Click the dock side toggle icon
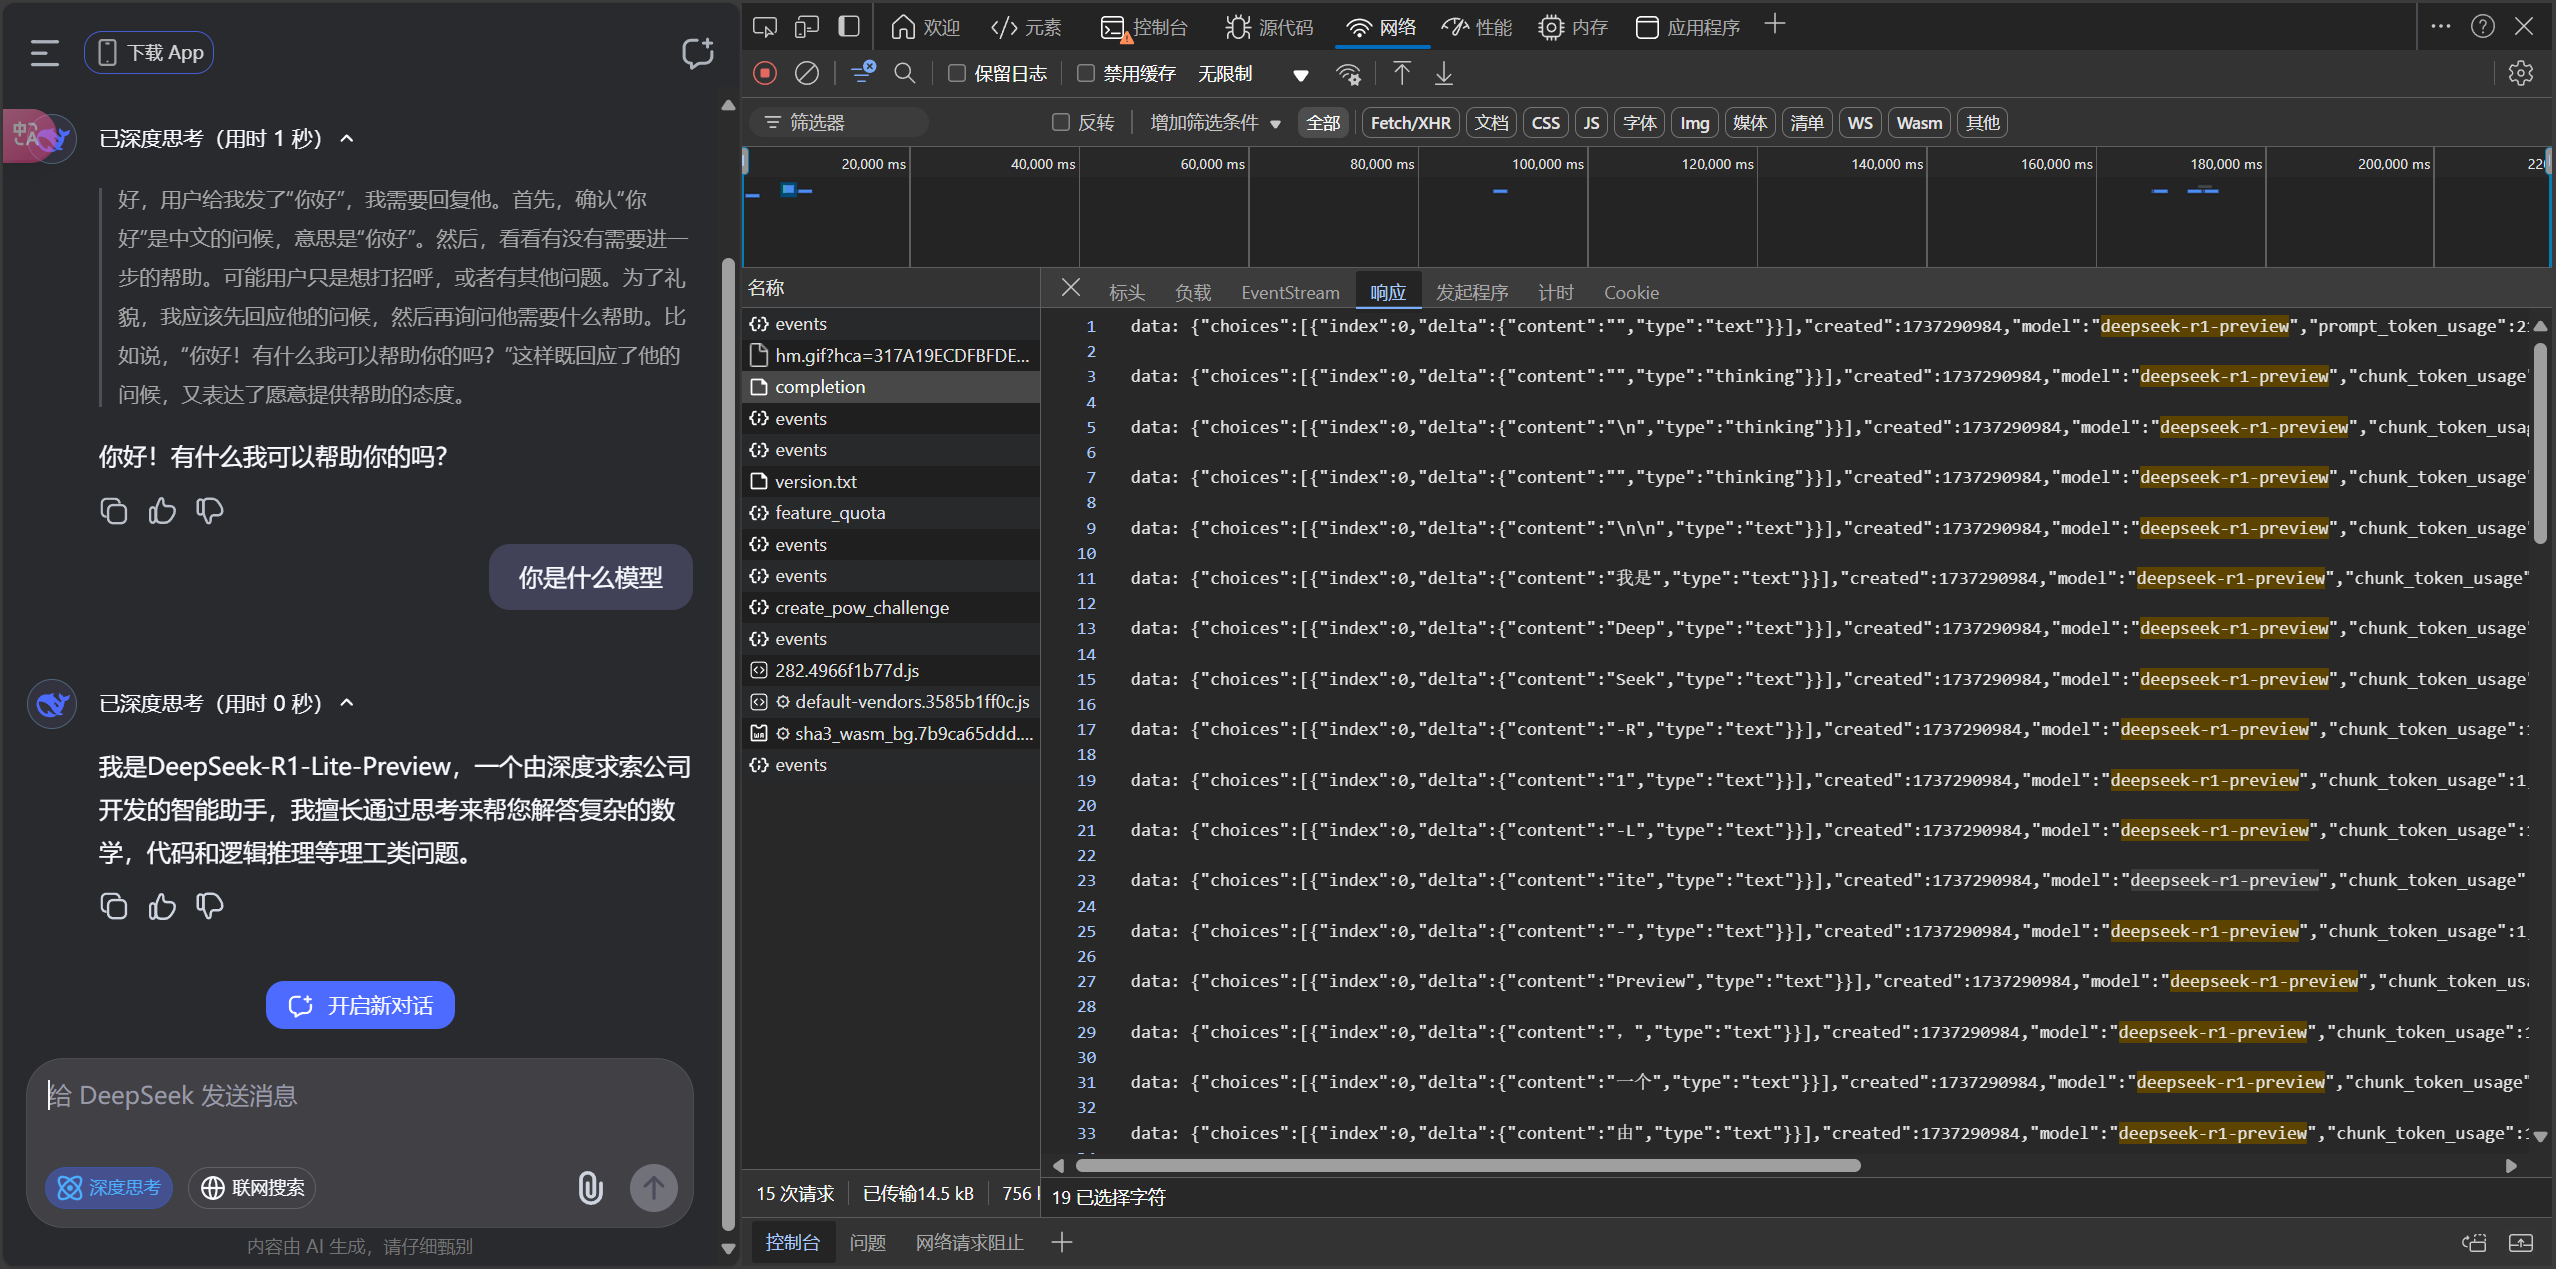The image size is (2556, 1269). (x=849, y=27)
